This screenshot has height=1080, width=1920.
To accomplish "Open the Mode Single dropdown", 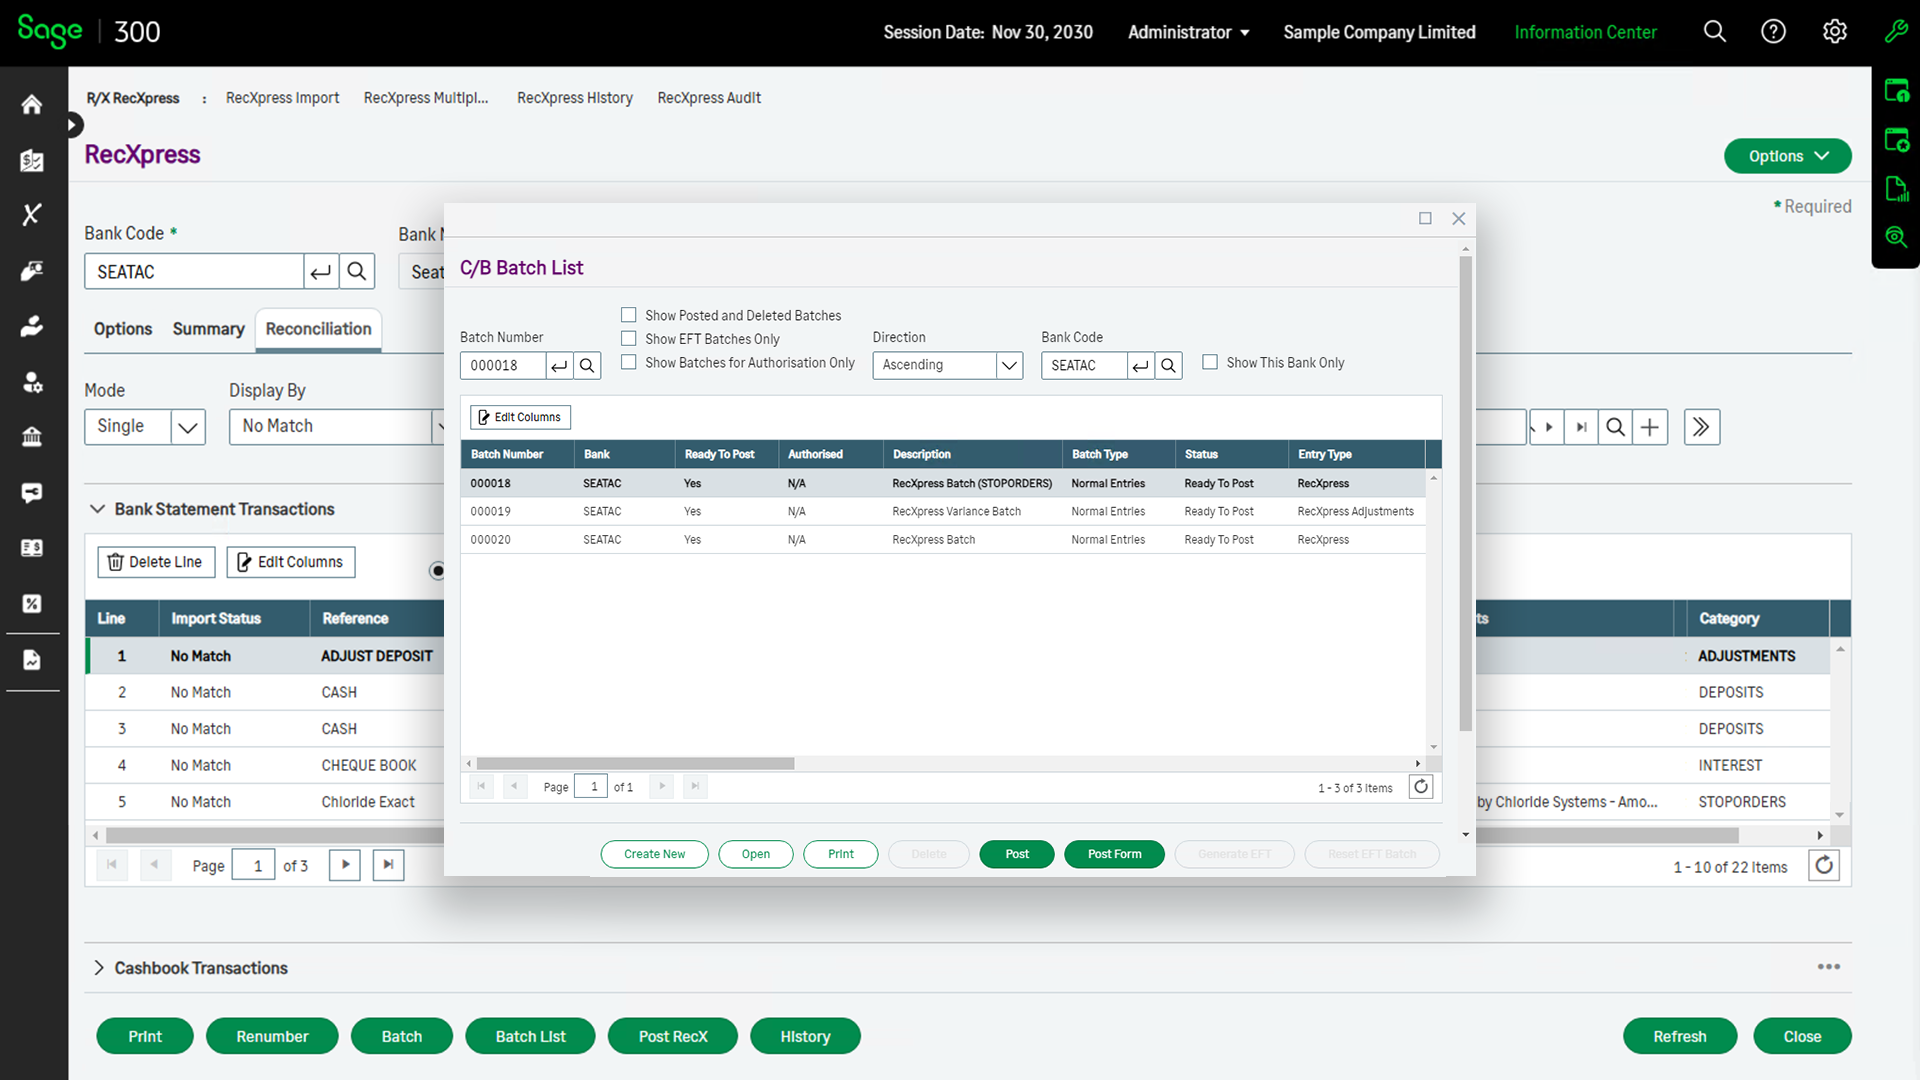I will point(187,427).
